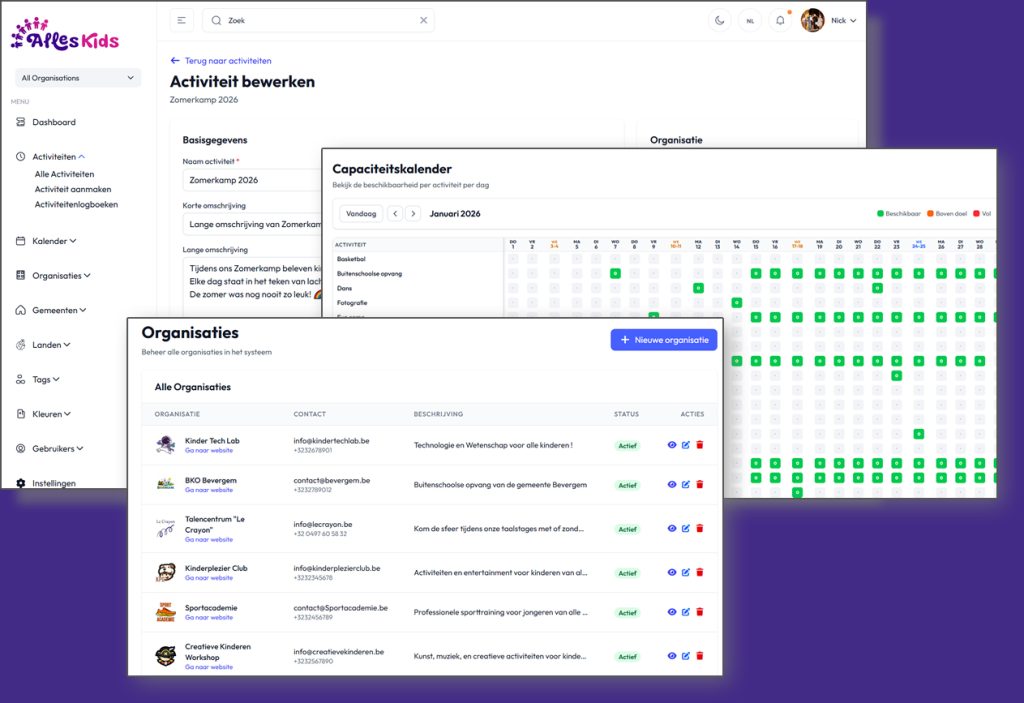Expand the Kalender sidebar menu
Screen dimensions: 1024x703
pyautogui.click(x=53, y=241)
